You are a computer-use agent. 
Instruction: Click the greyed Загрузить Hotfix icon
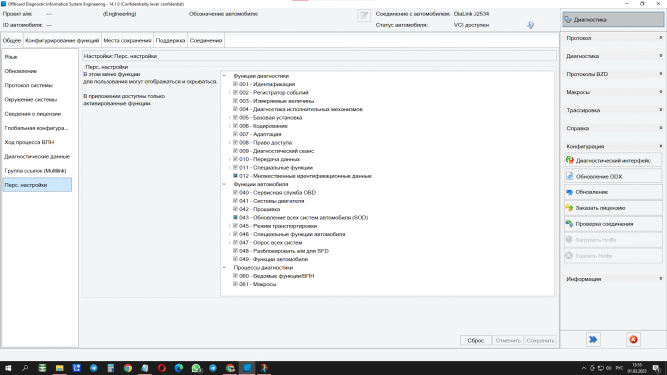click(x=569, y=240)
